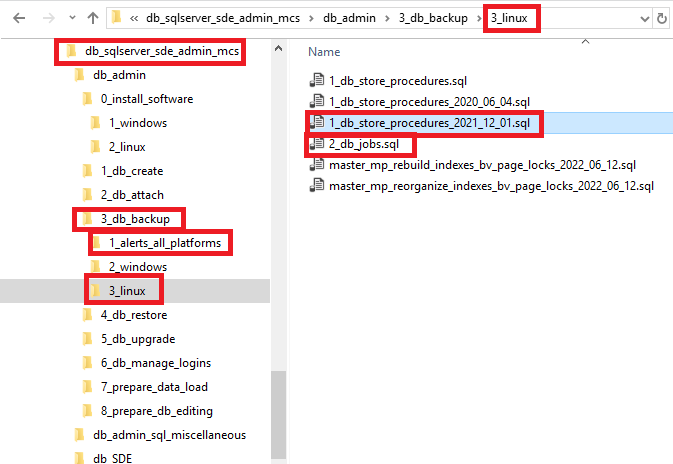
Task: Click SQL file icon of 1_db_store_procedures_2021_12_01.sql
Action: (317, 122)
